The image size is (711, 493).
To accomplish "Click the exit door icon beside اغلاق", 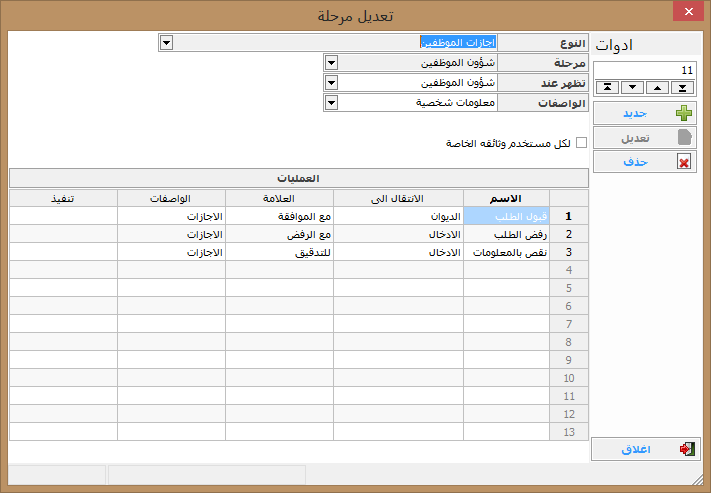I will coord(686,449).
